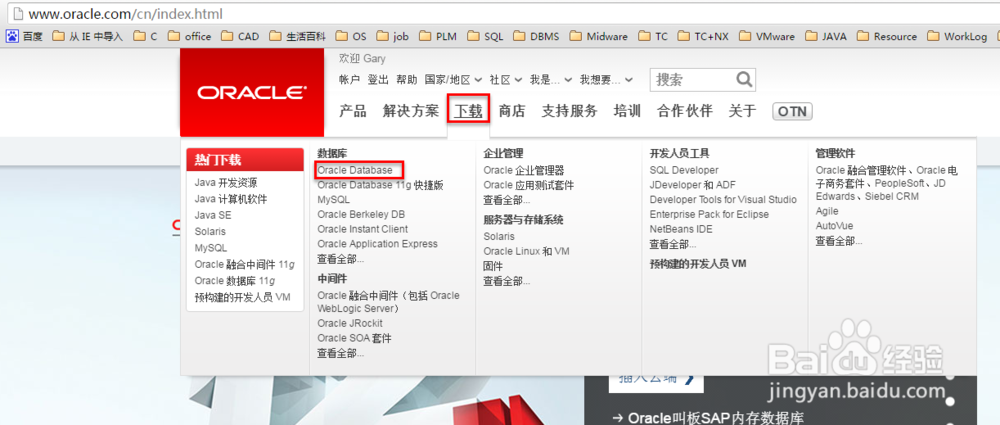
Task: Open Oracle Application Express link
Action: coord(378,244)
